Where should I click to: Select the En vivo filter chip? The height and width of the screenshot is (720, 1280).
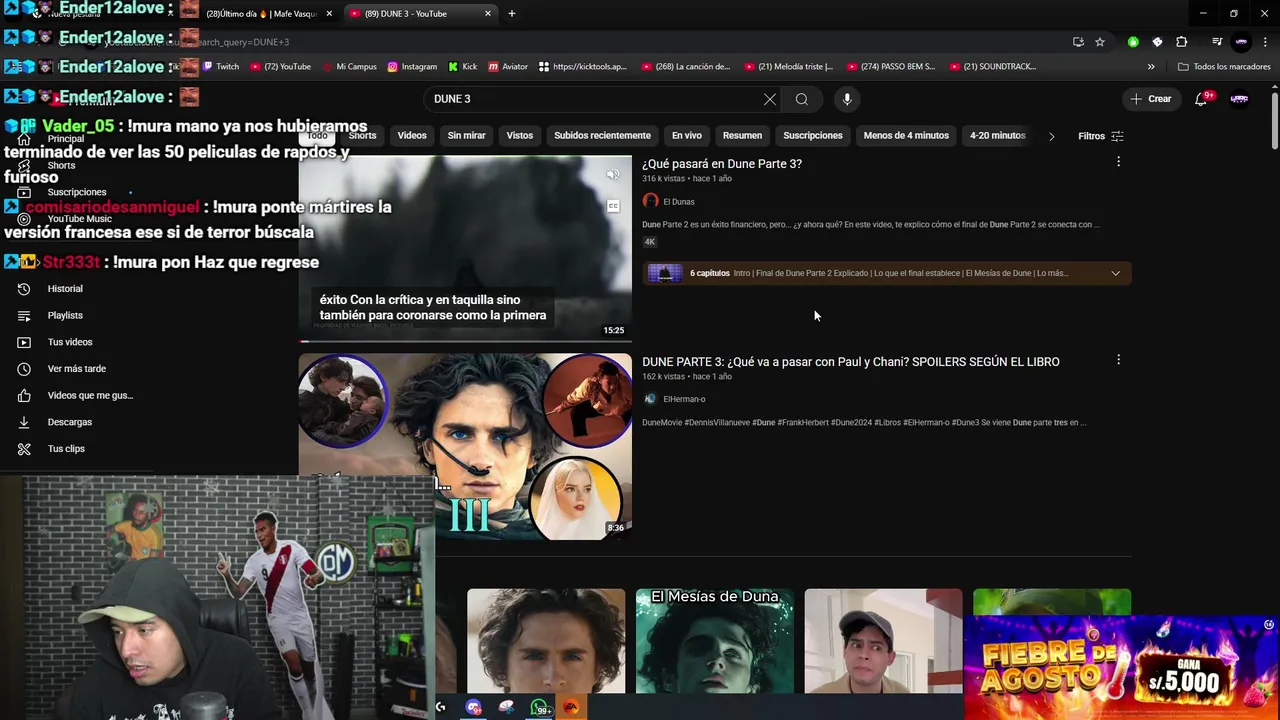pos(687,136)
